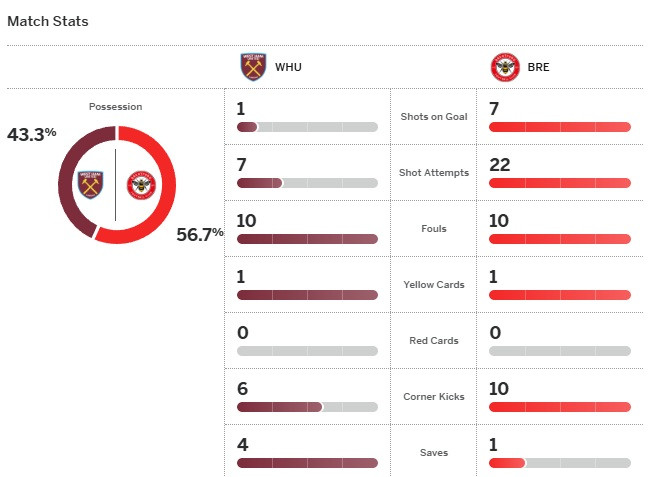
Task: Click the Possession chart title
Action: [x=115, y=106]
